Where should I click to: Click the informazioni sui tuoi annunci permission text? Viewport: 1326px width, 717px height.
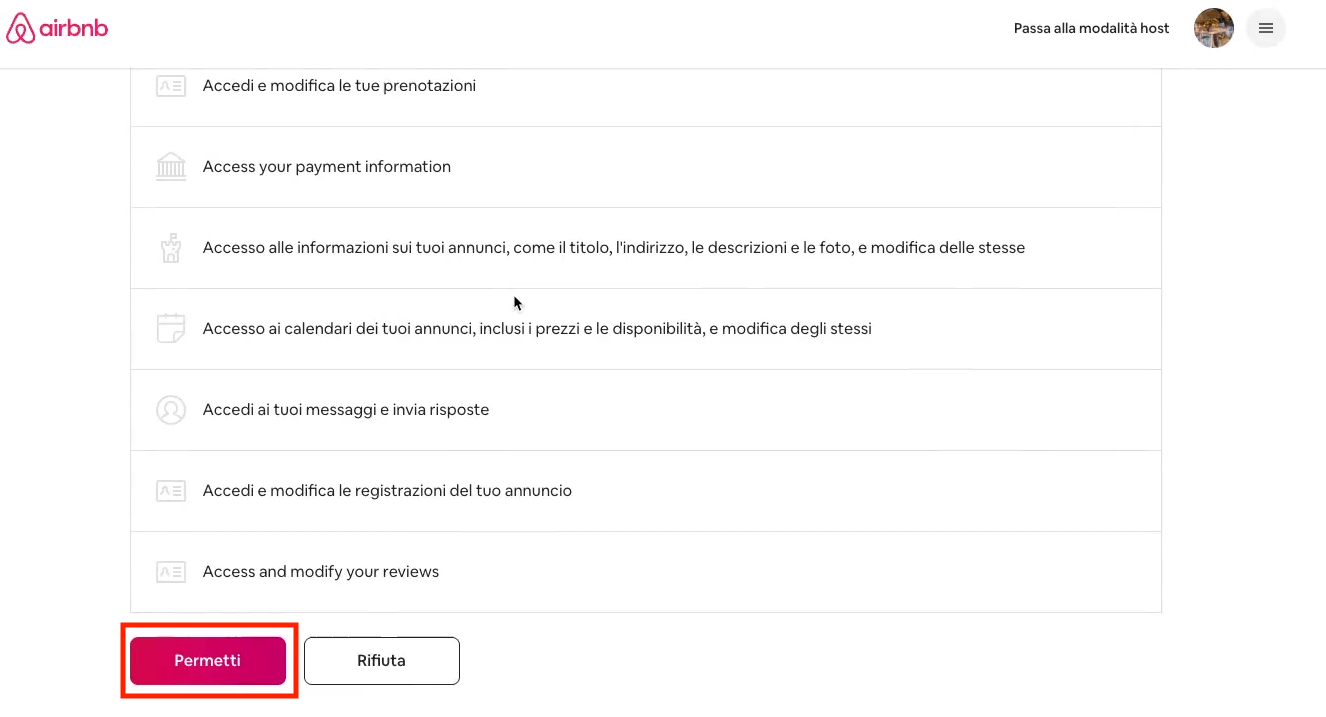click(x=613, y=248)
